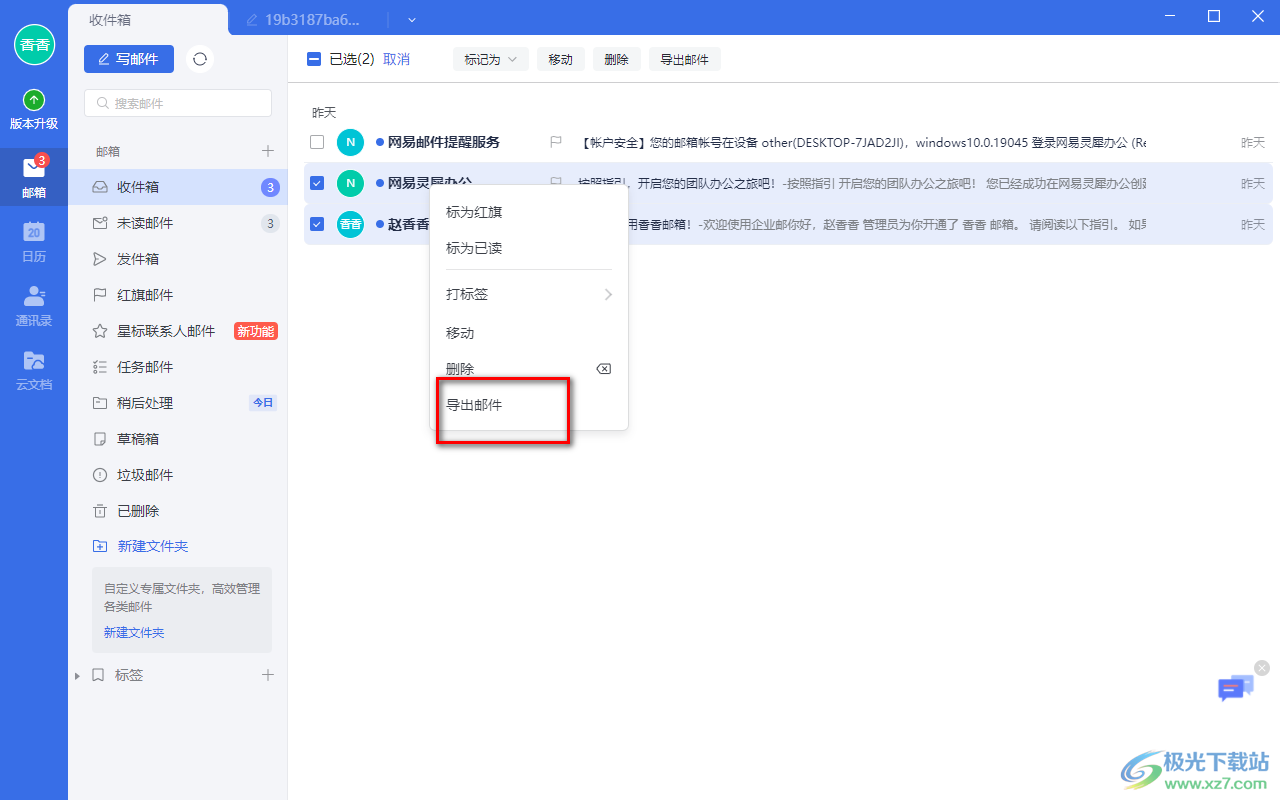1280x800 pixels.
Task: Click the 香香 avatar of 赵香香 email
Action: [x=350, y=224]
